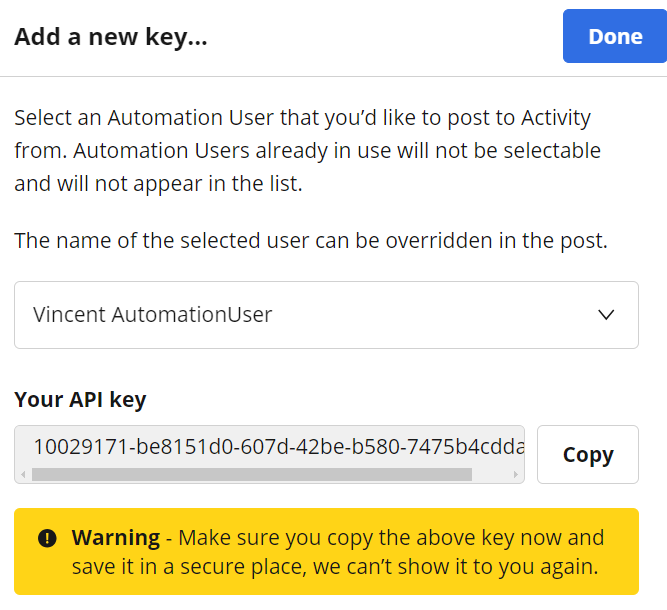Click the bold 'Warning' word
This screenshot has width=667, height=610.
coord(116,538)
